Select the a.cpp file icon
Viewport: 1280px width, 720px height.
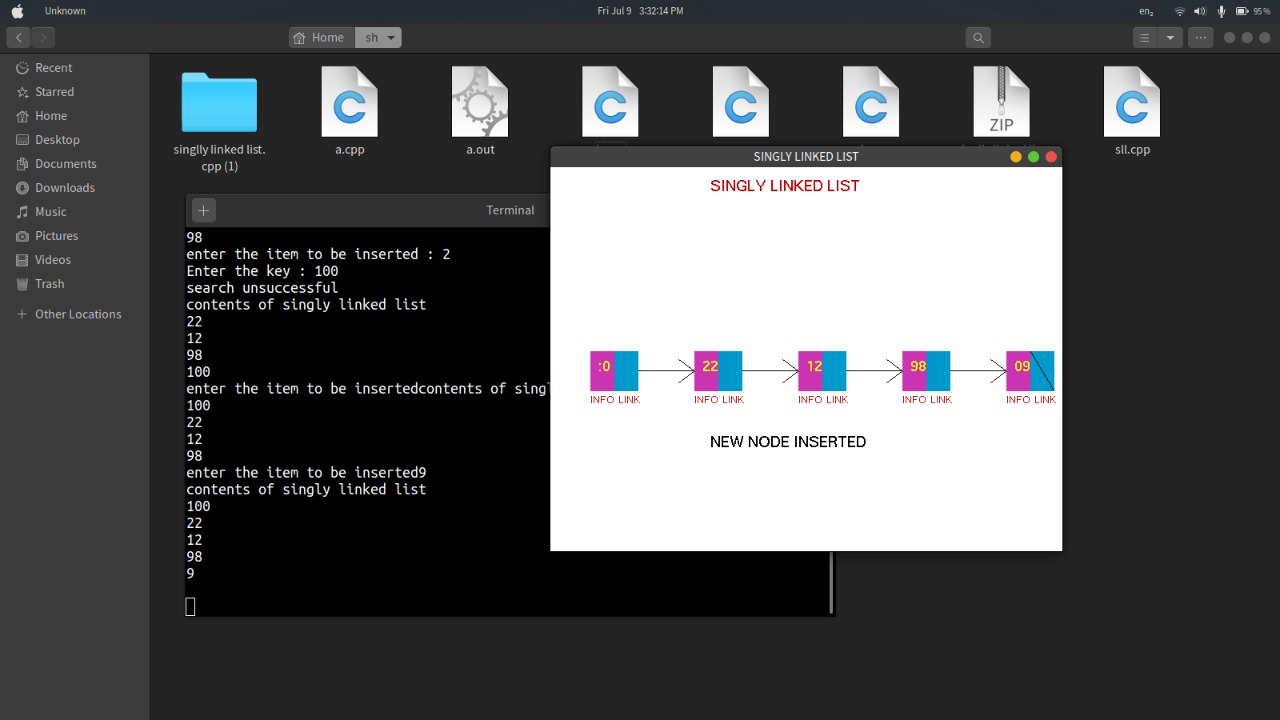[350, 102]
